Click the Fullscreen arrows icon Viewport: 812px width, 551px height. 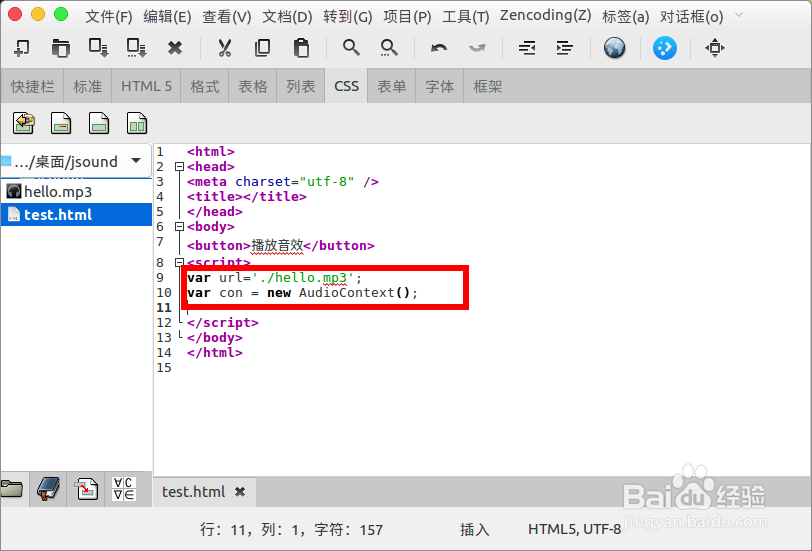[x=715, y=48]
